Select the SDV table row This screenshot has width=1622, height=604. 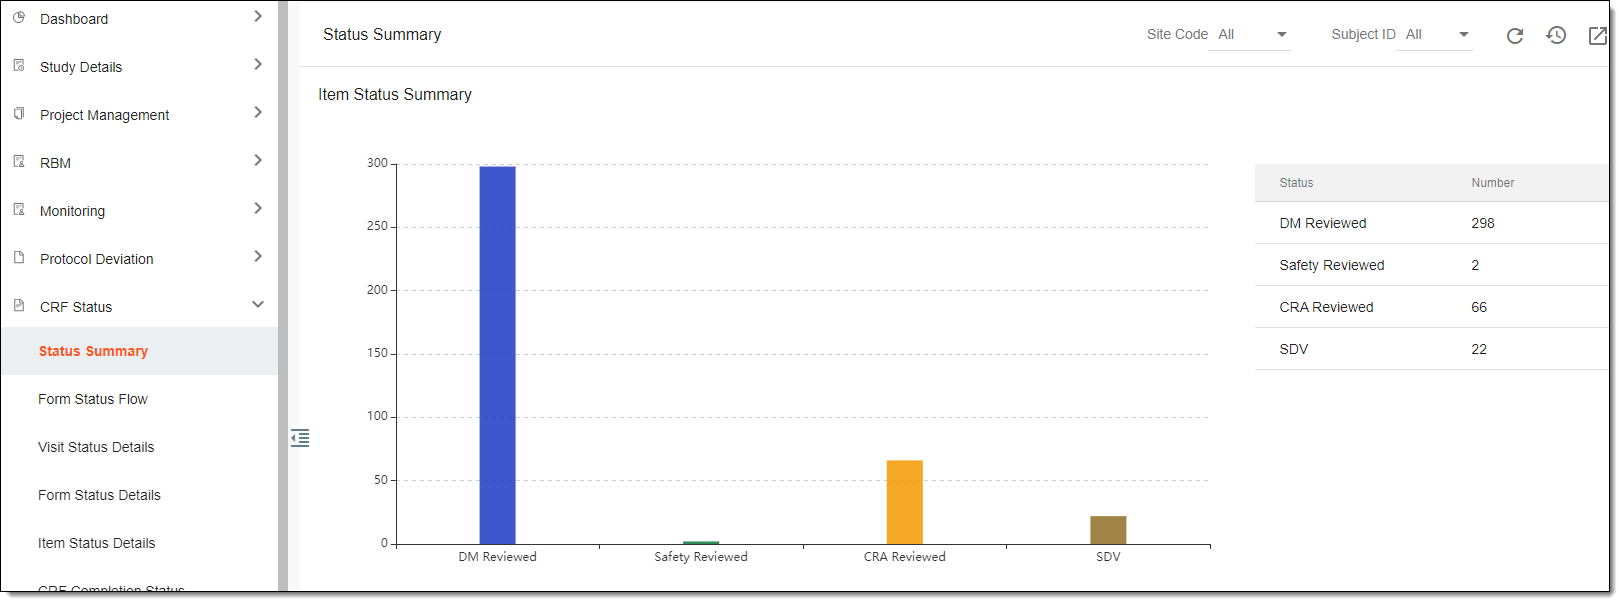click(x=1431, y=349)
